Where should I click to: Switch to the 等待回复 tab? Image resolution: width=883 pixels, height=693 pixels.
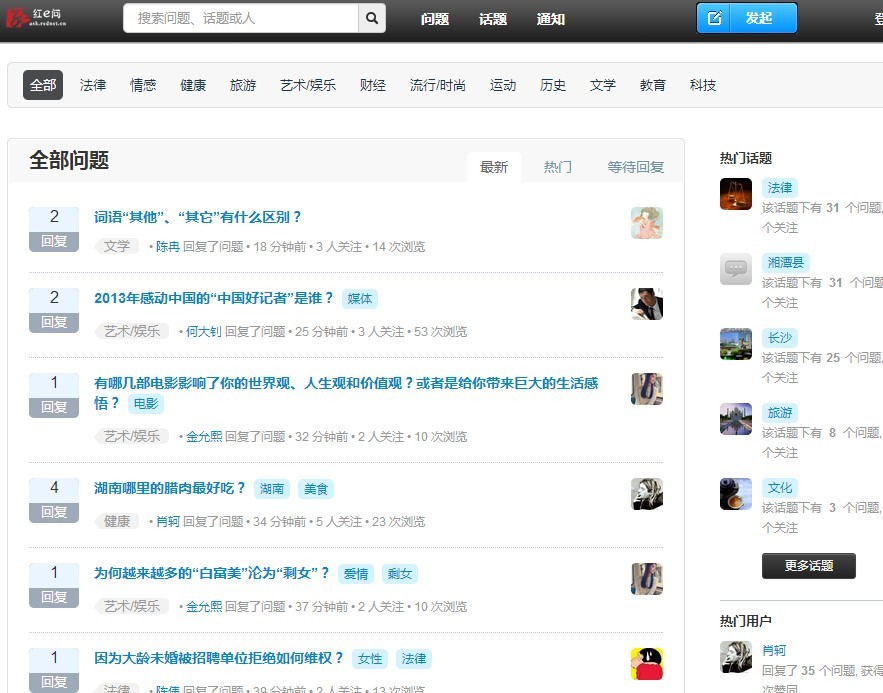coord(634,167)
